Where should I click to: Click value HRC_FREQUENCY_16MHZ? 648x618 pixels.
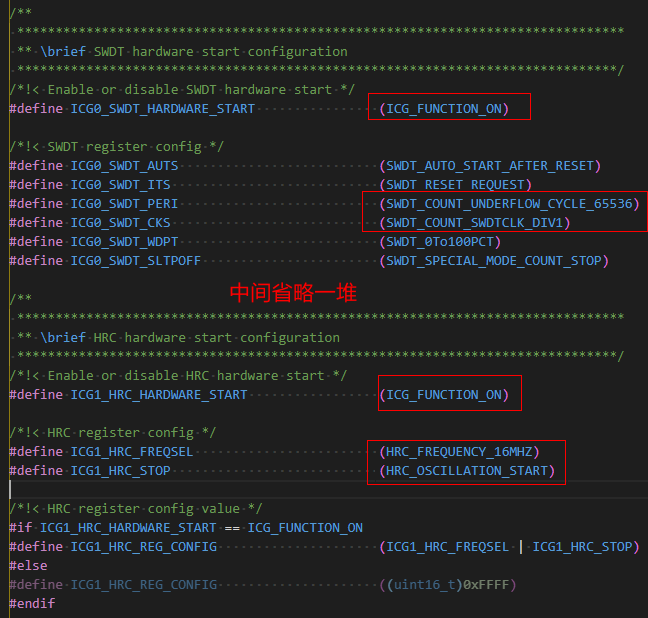[460, 452]
